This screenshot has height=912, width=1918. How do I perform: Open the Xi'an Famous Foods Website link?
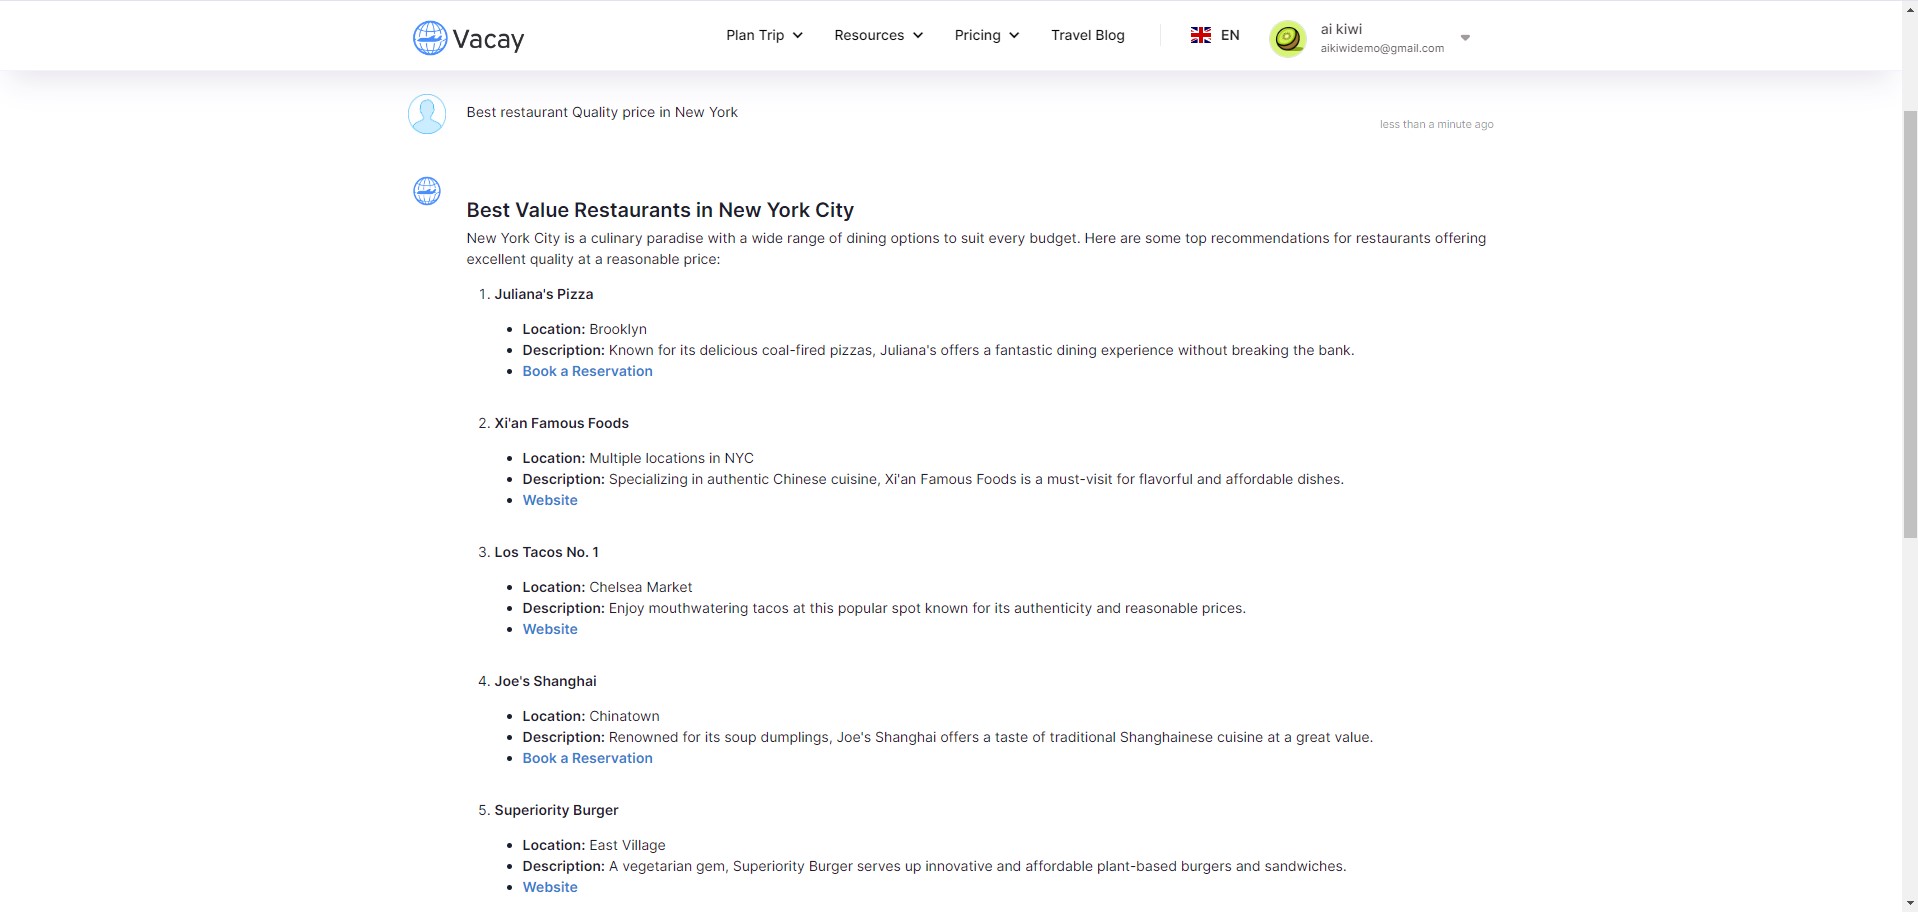pyautogui.click(x=550, y=500)
